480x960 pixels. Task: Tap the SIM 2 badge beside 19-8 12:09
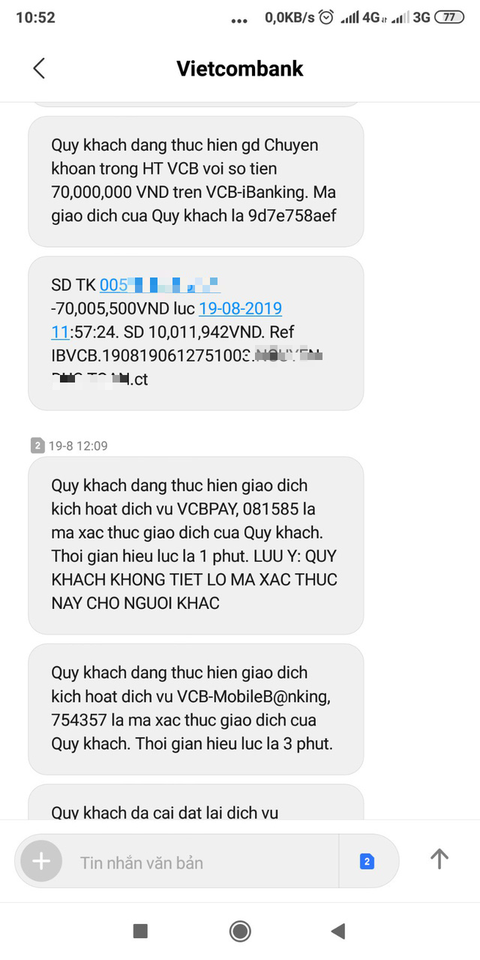point(37,446)
